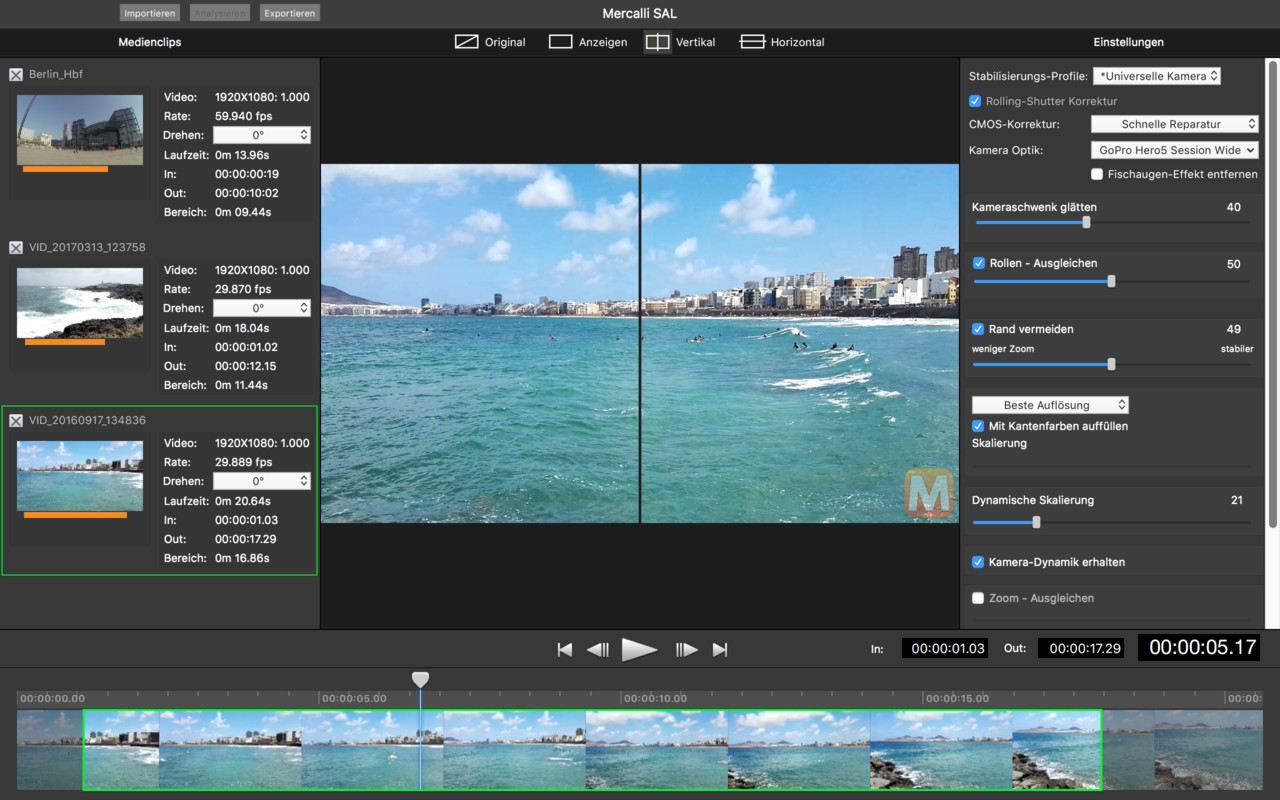Image resolution: width=1280 pixels, height=800 pixels.
Task: Select the Vertikal split view icon
Action: tap(657, 42)
